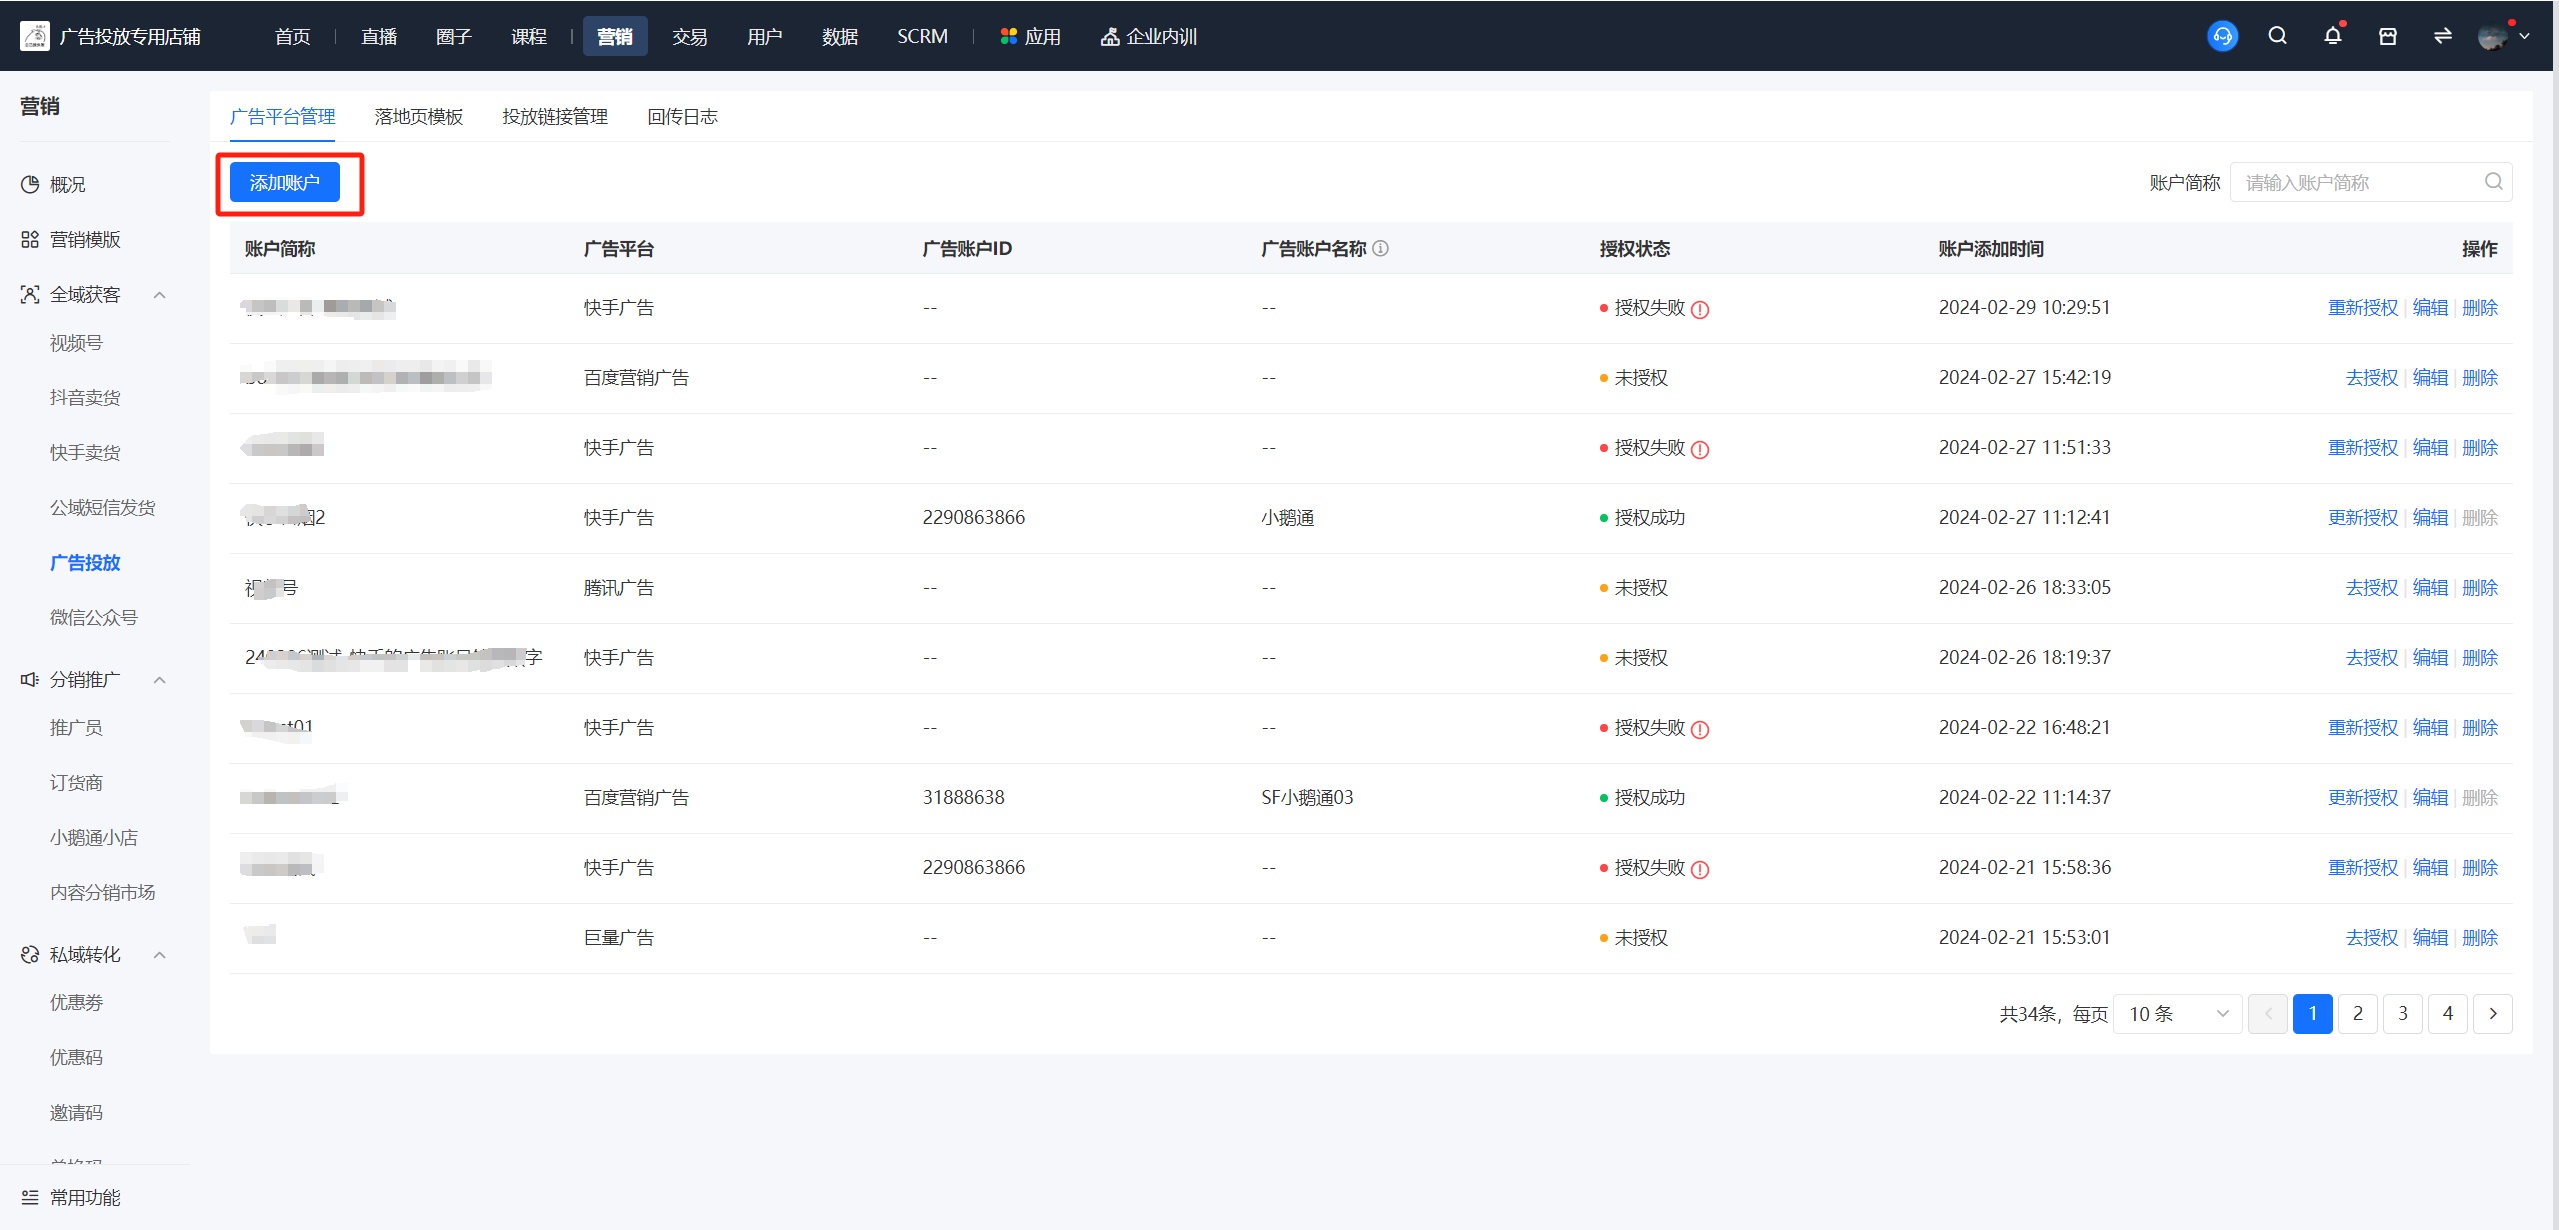Click the colorful 应用 apps icon
2559x1230 pixels.
click(1008, 36)
